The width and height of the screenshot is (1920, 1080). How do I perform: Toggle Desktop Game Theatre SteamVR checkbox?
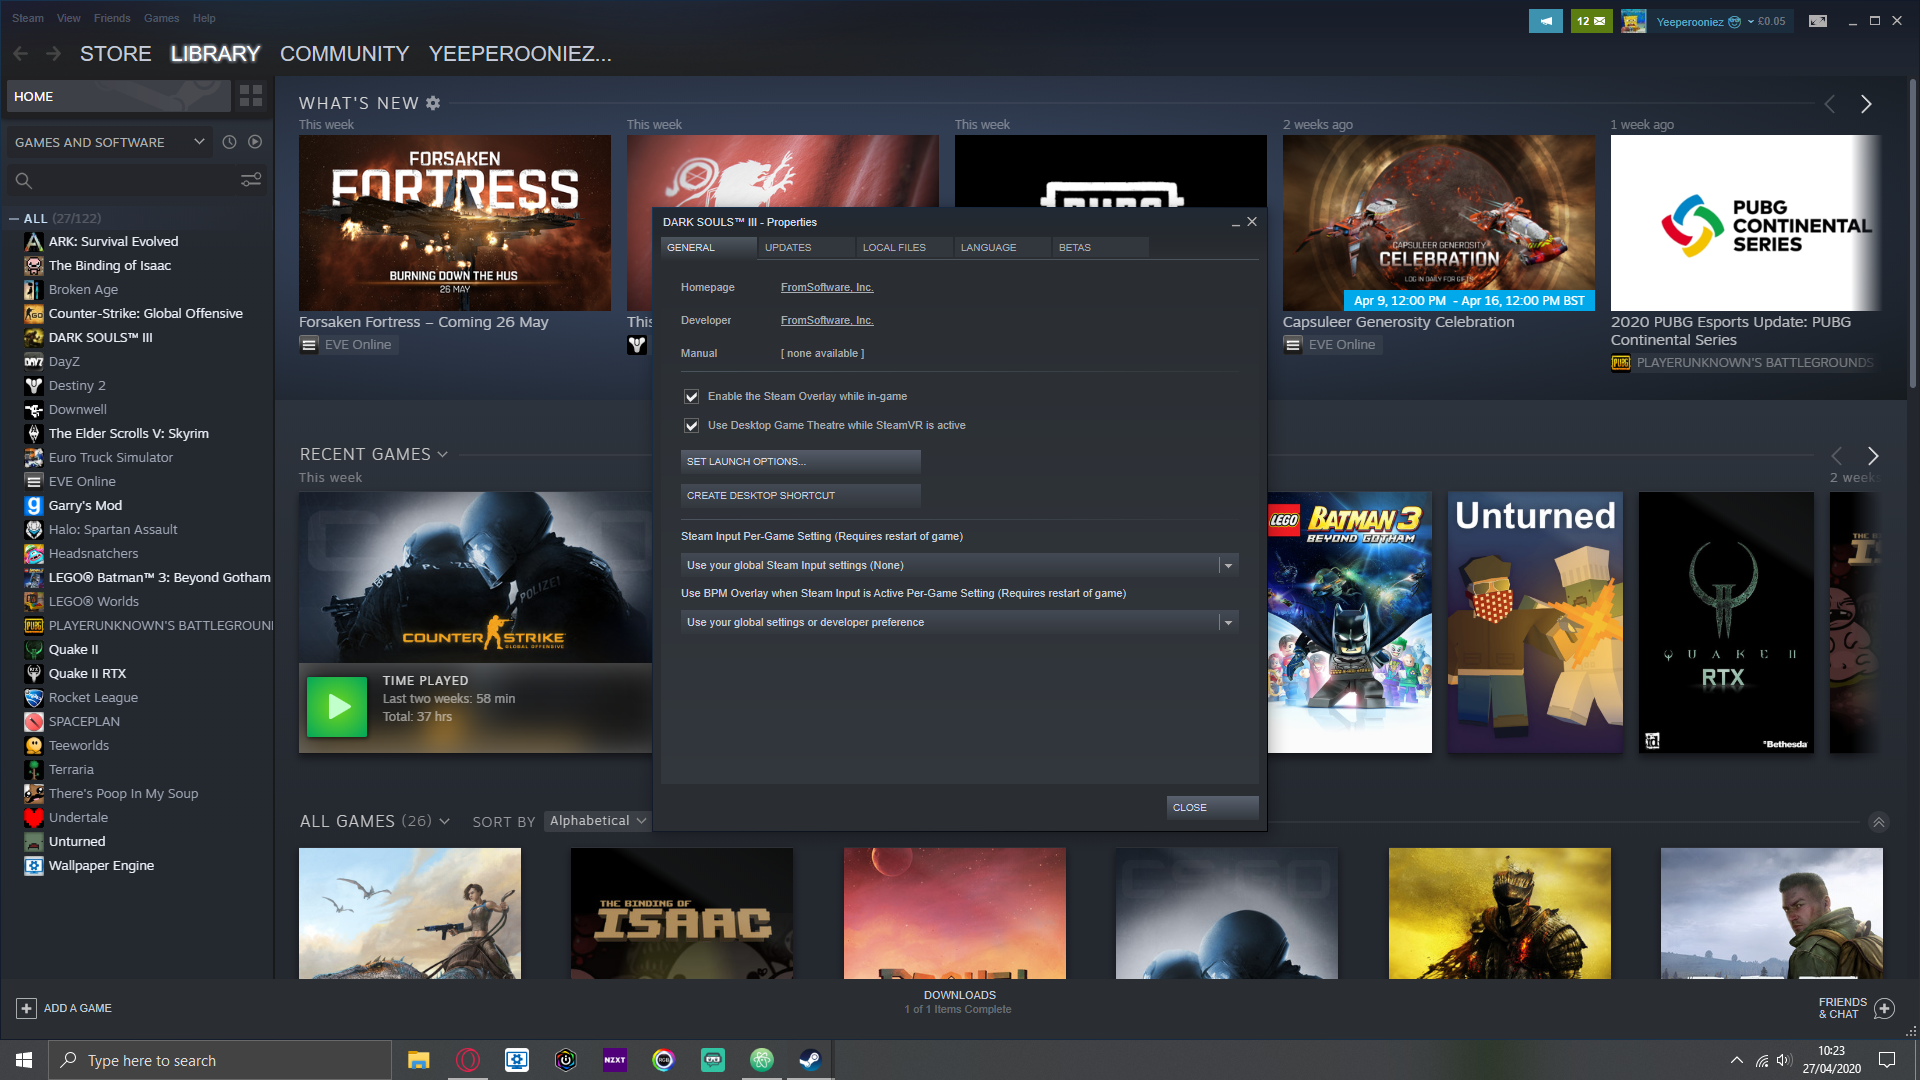(x=691, y=426)
